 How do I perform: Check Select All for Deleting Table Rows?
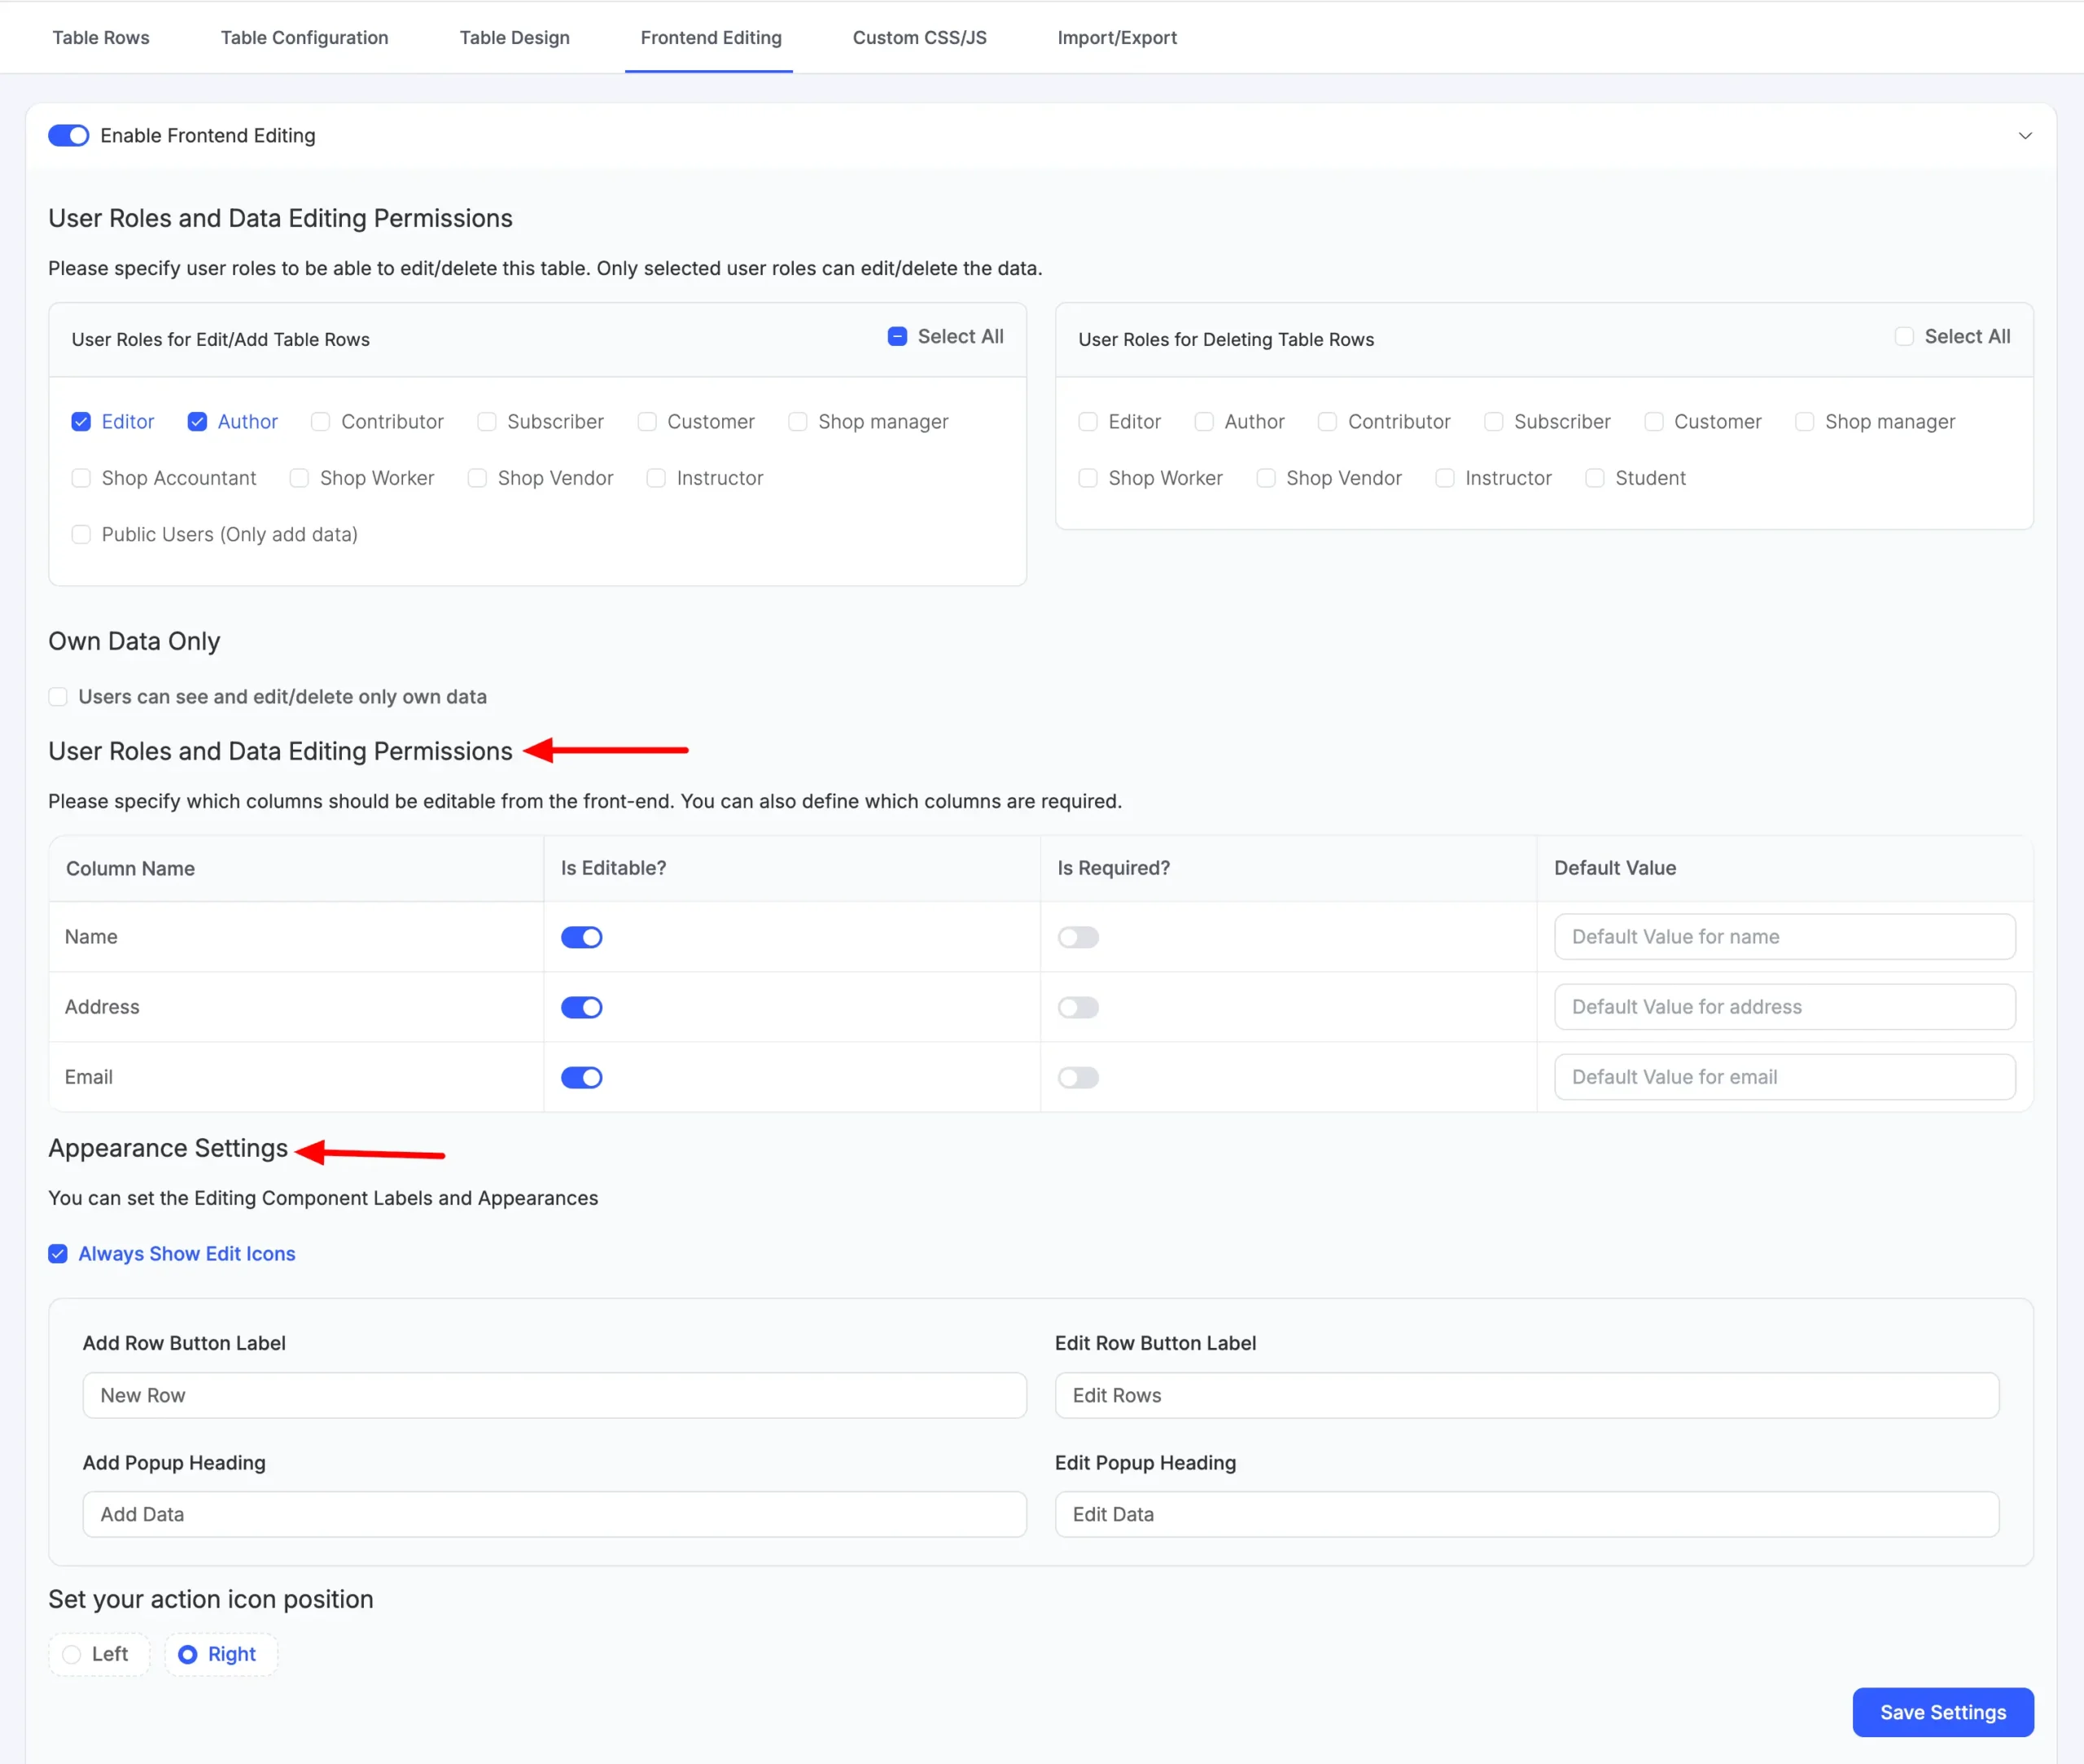pos(1904,337)
